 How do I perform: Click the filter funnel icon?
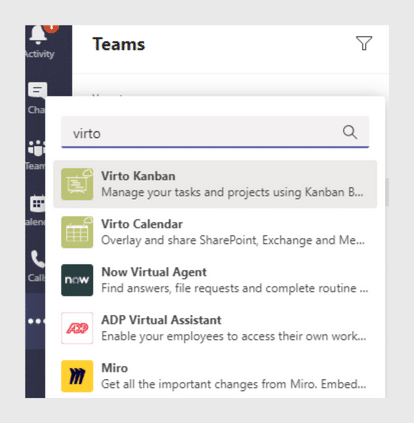[x=364, y=43]
